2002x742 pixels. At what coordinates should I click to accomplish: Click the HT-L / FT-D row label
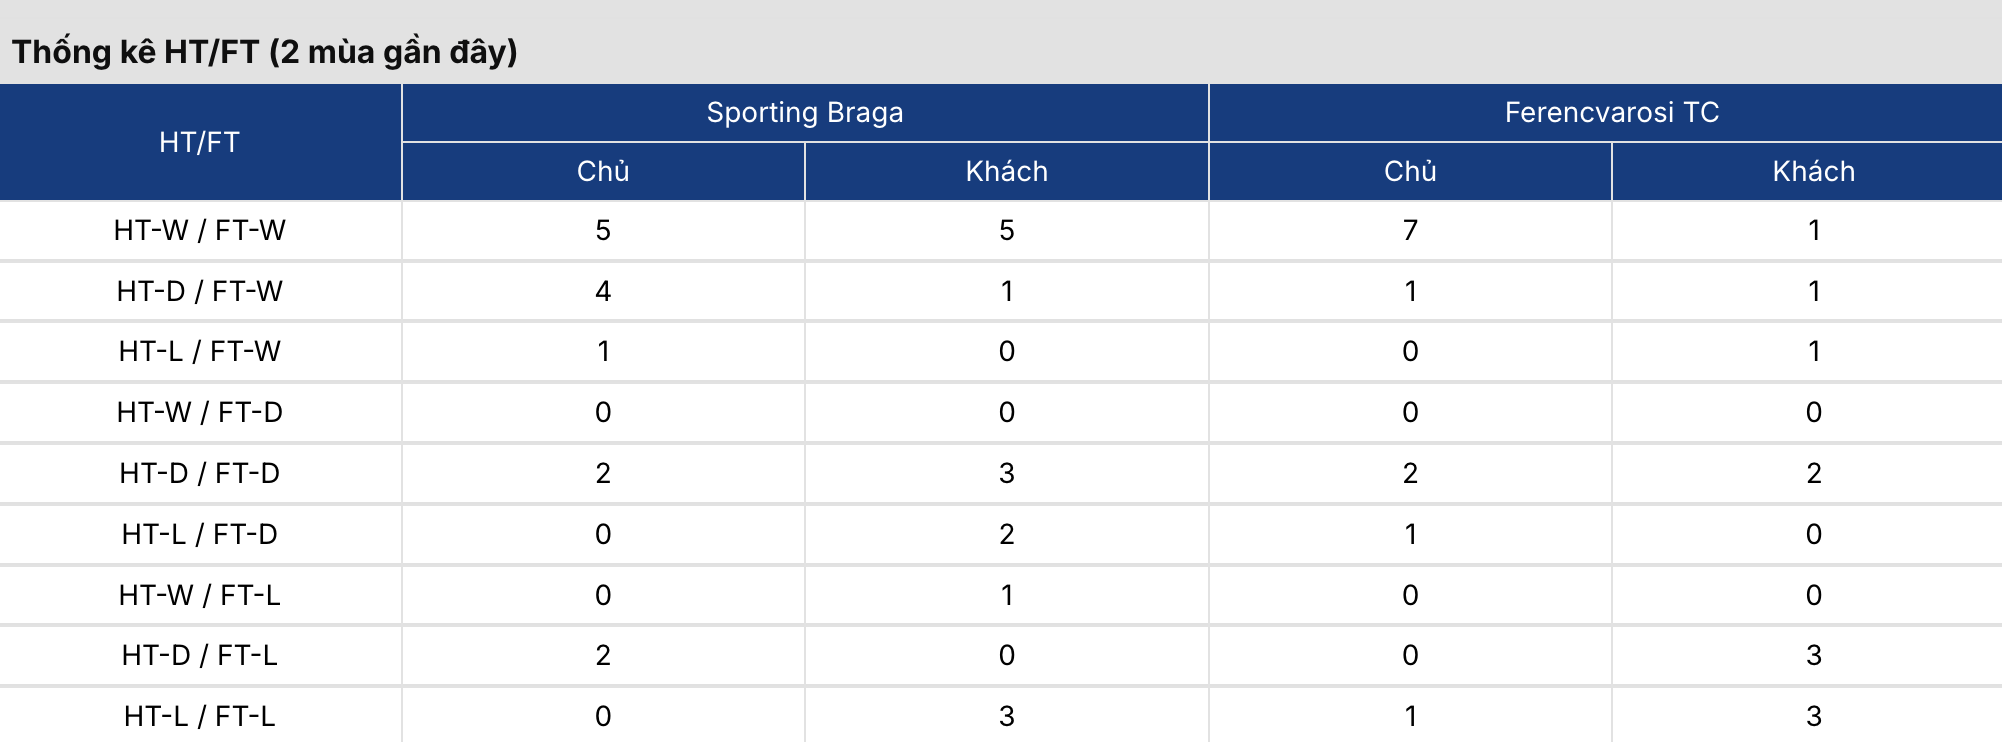click(200, 535)
